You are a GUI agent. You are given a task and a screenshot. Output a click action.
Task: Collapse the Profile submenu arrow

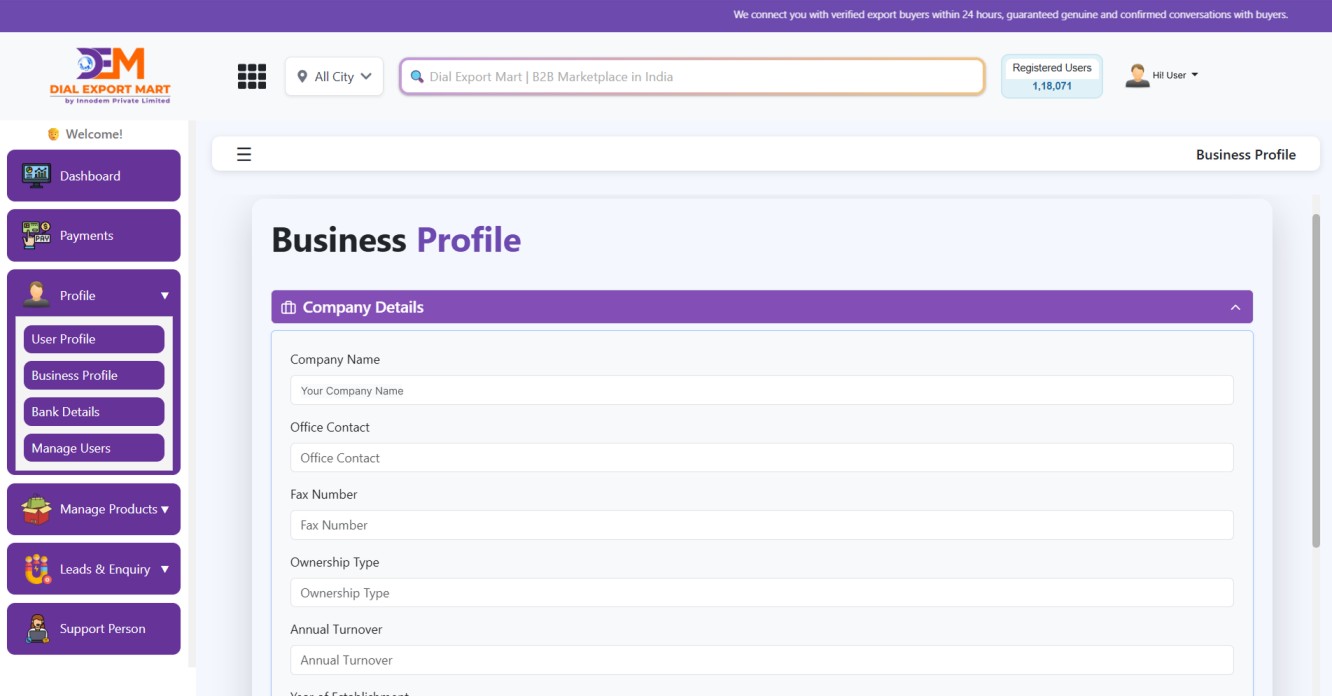(x=165, y=296)
